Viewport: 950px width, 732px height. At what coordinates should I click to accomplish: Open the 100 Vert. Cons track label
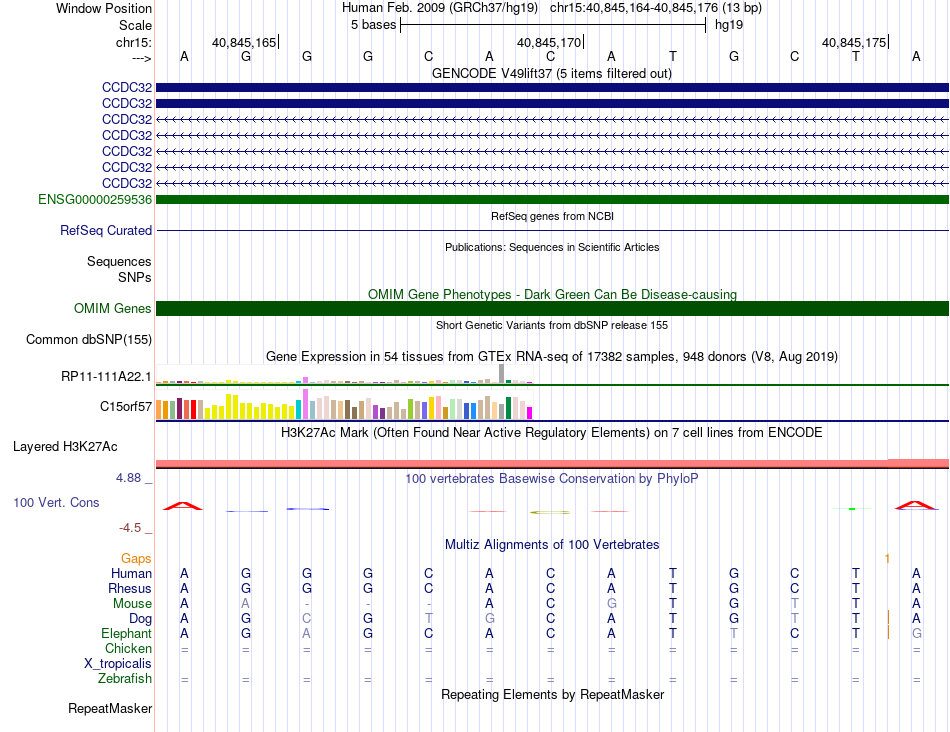[x=56, y=502]
